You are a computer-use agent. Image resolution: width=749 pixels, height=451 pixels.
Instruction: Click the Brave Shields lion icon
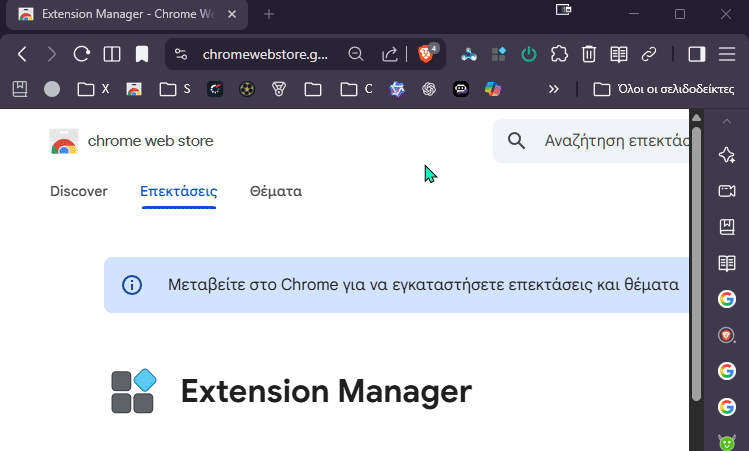(x=426, y=54)
